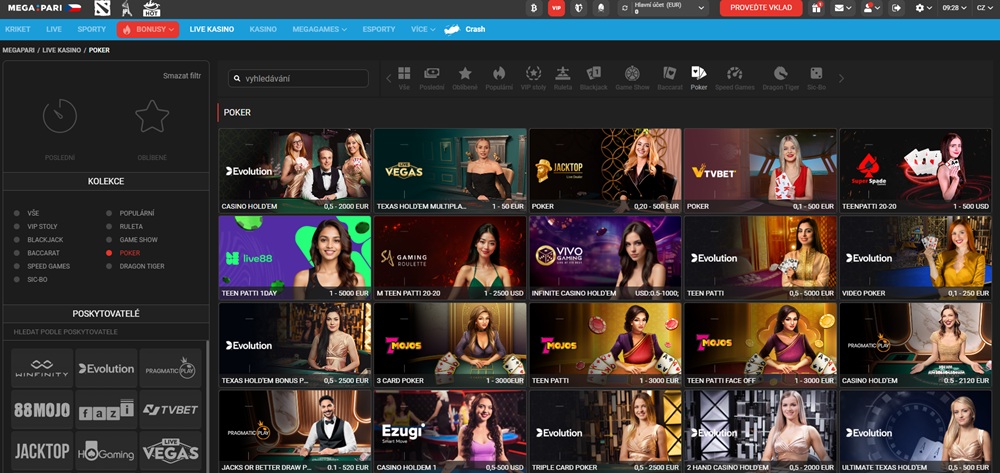Expand the VÍCE dropdown menu
Image resolution: width=1000 pixels, height=473 pixels.
click(423, 29)
